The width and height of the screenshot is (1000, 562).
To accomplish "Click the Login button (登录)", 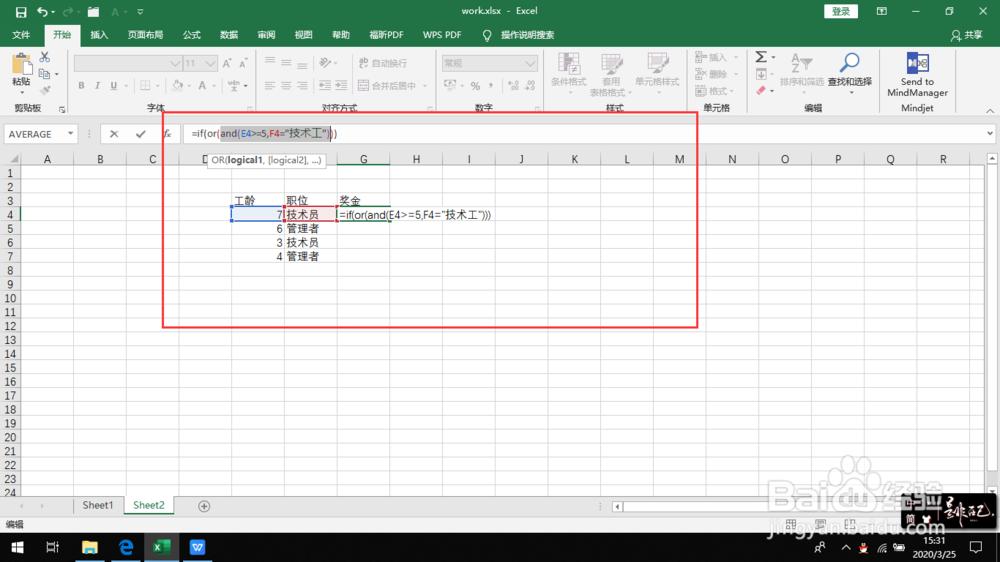I will click(841, 11).
